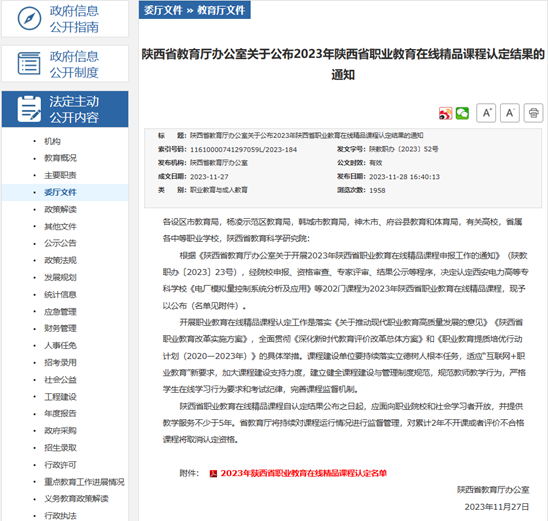Open 工程建设 in sidebar menu
The height and width of the screenshot is (521, 548).
click(x=60, y=397)
